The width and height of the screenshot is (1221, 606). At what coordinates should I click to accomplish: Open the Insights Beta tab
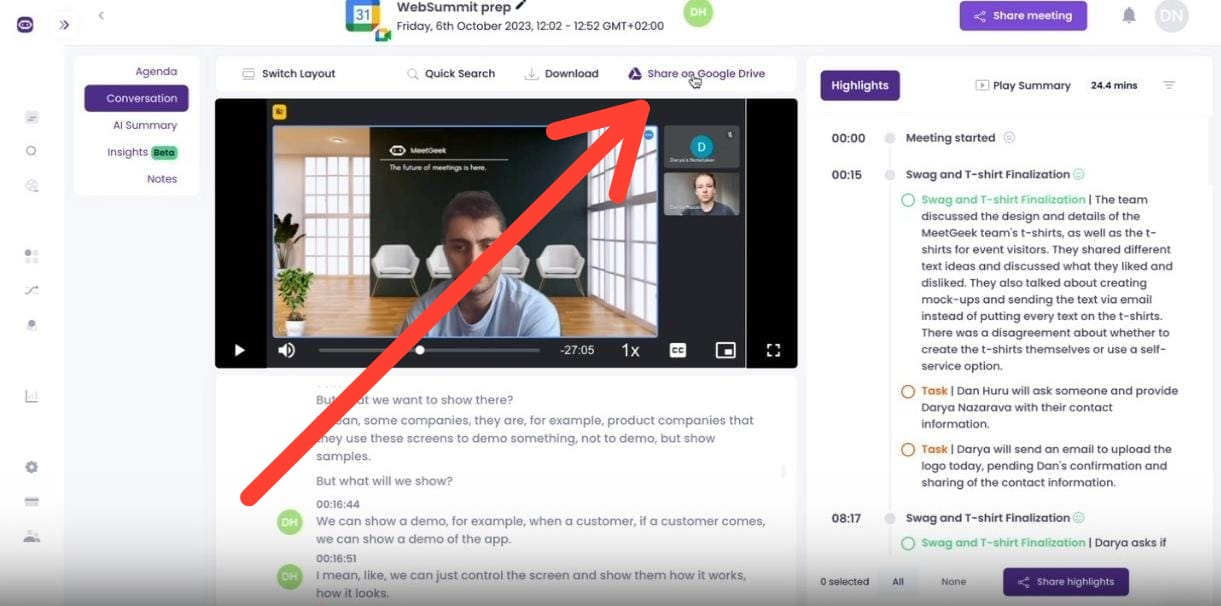pyautogui.click(x=142, y=152)
